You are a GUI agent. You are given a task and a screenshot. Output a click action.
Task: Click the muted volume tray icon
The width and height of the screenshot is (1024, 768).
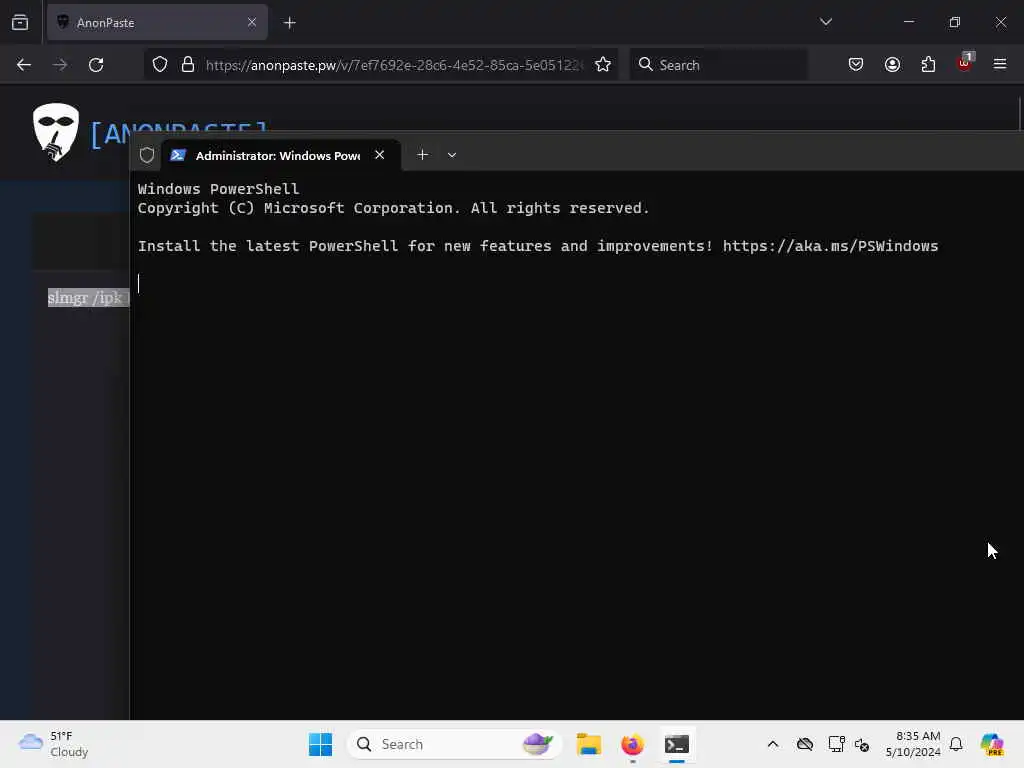[x=862, y=745]
